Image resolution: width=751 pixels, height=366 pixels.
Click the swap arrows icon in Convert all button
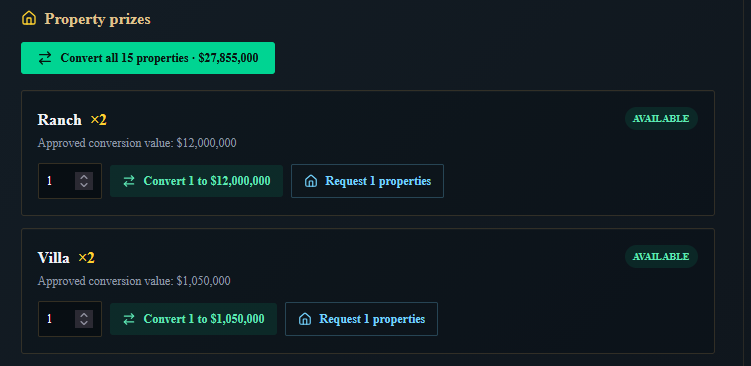(45, 58)
